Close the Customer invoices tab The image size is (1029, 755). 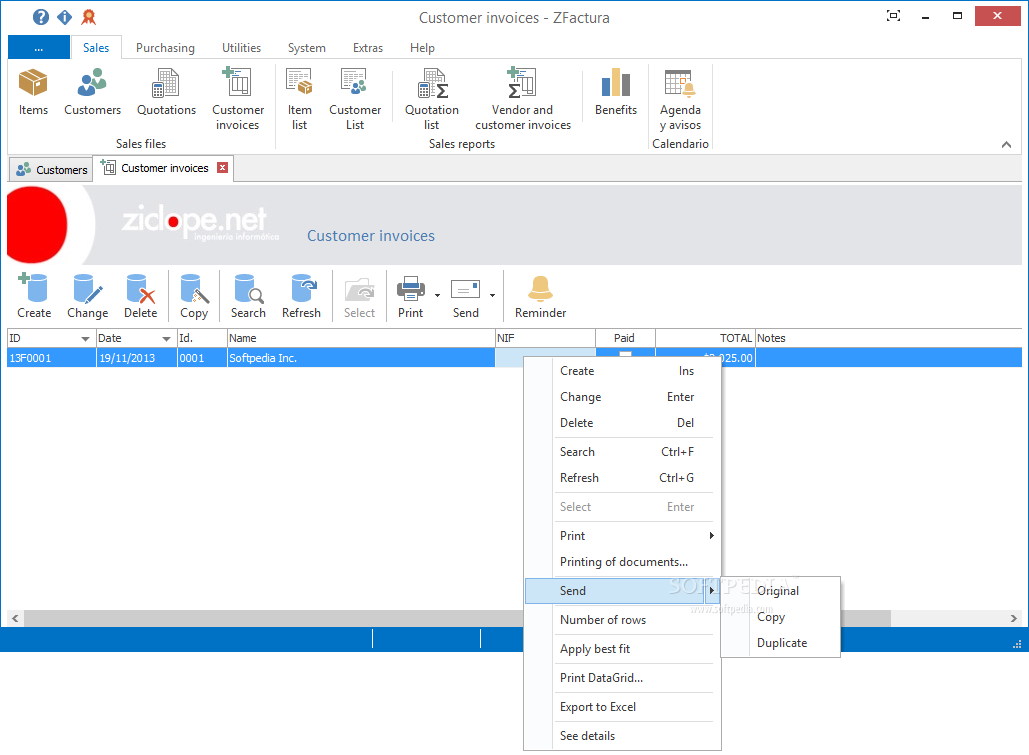(x=222, y=168)
